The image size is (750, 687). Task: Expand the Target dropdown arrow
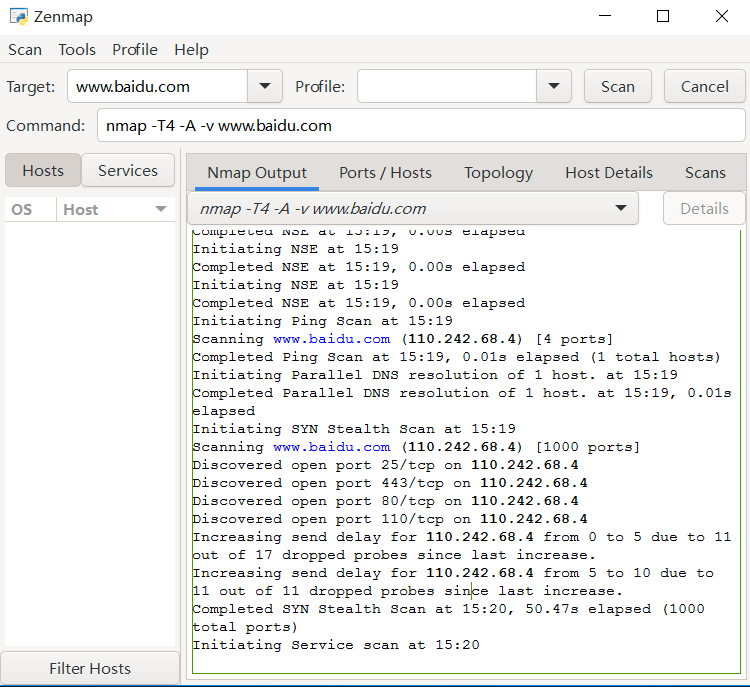click(265, 87)
